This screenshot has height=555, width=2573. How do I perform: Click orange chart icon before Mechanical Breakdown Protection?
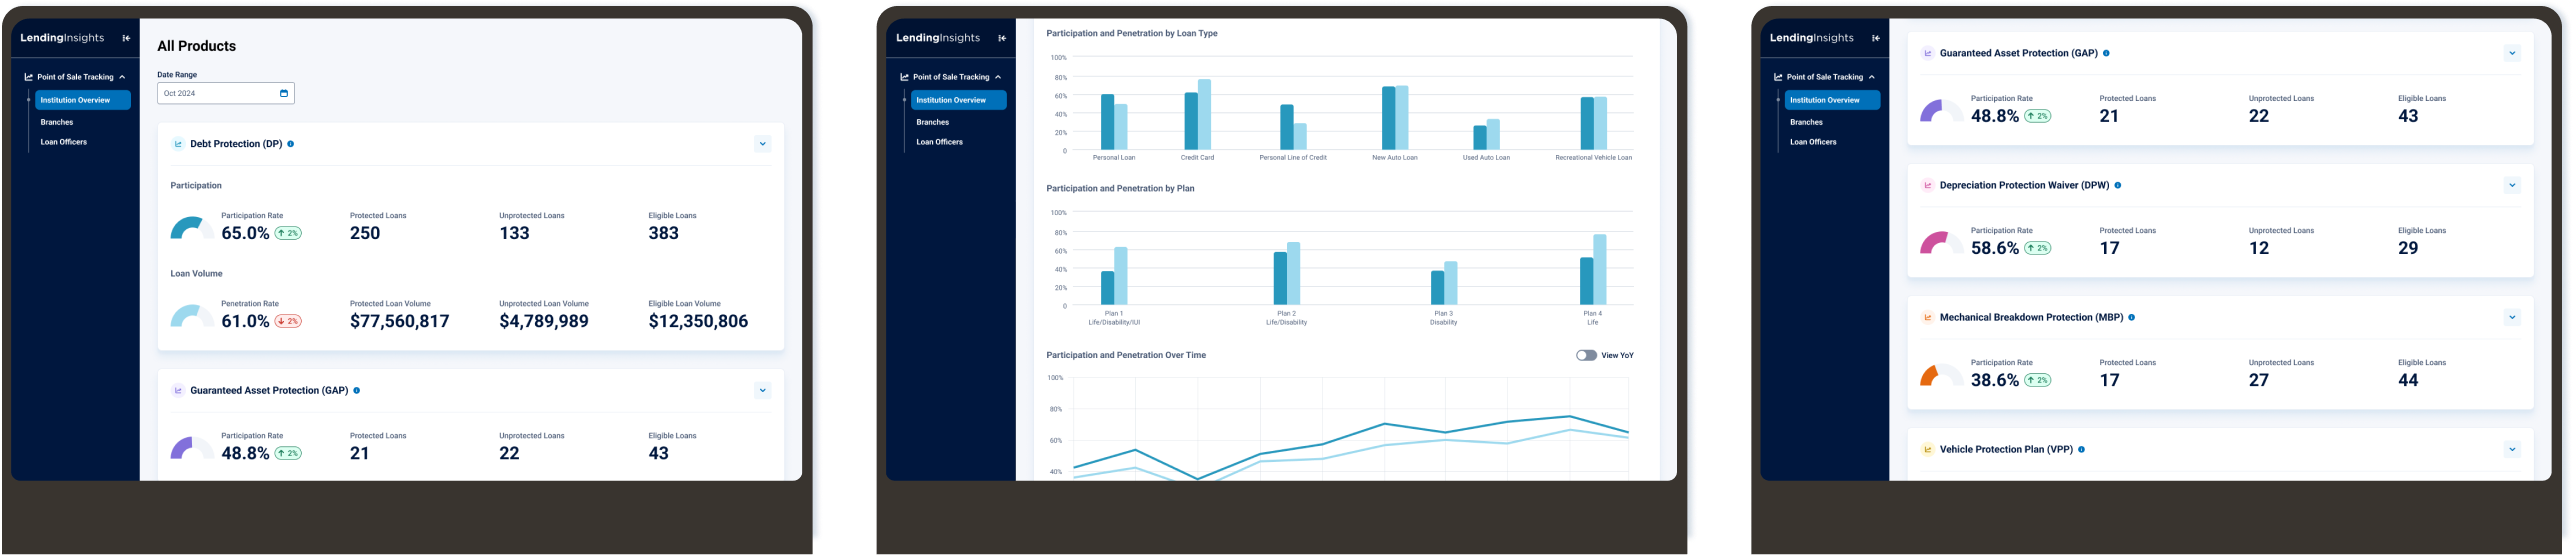coord(1928,318)
